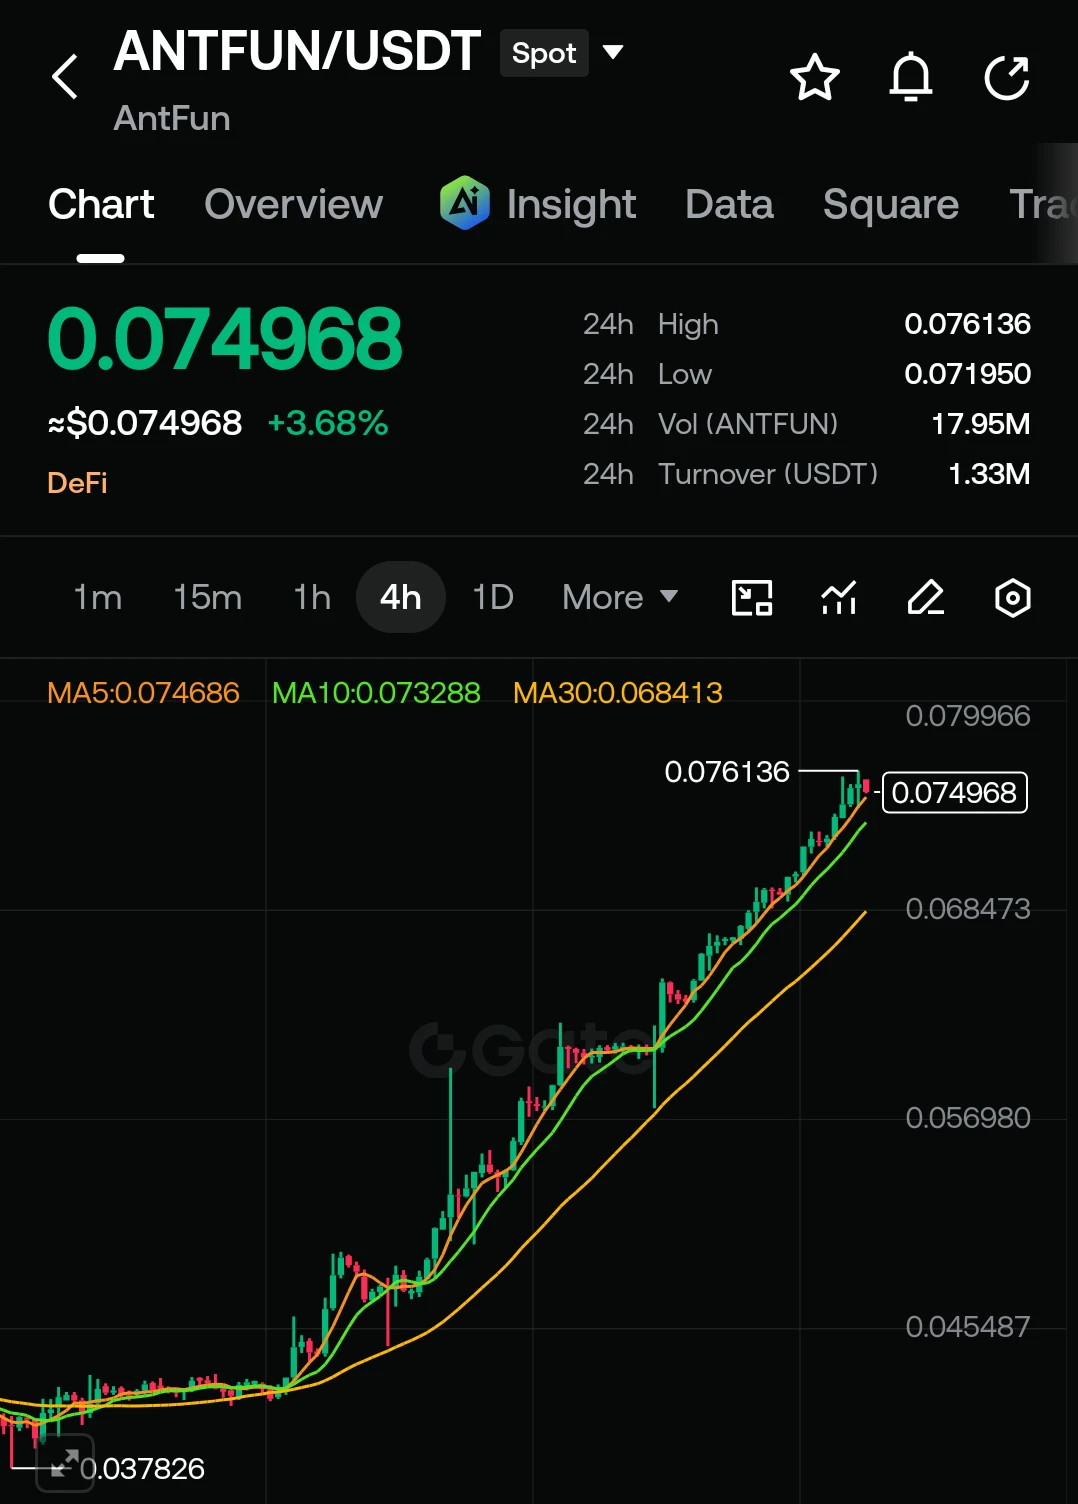Tap the +3.68% change value
This screenshot has height=1504, width=1078.
point(327,423)
